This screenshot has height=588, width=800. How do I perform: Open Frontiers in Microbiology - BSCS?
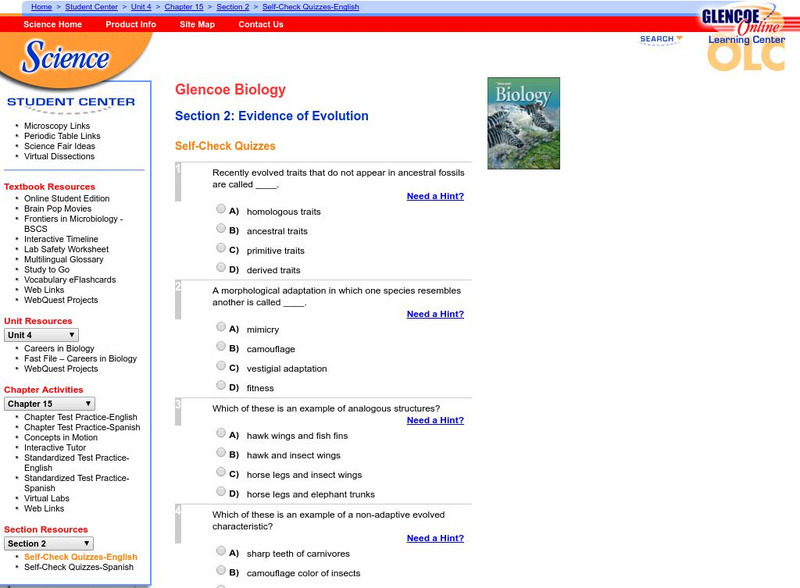coord(73,224)
